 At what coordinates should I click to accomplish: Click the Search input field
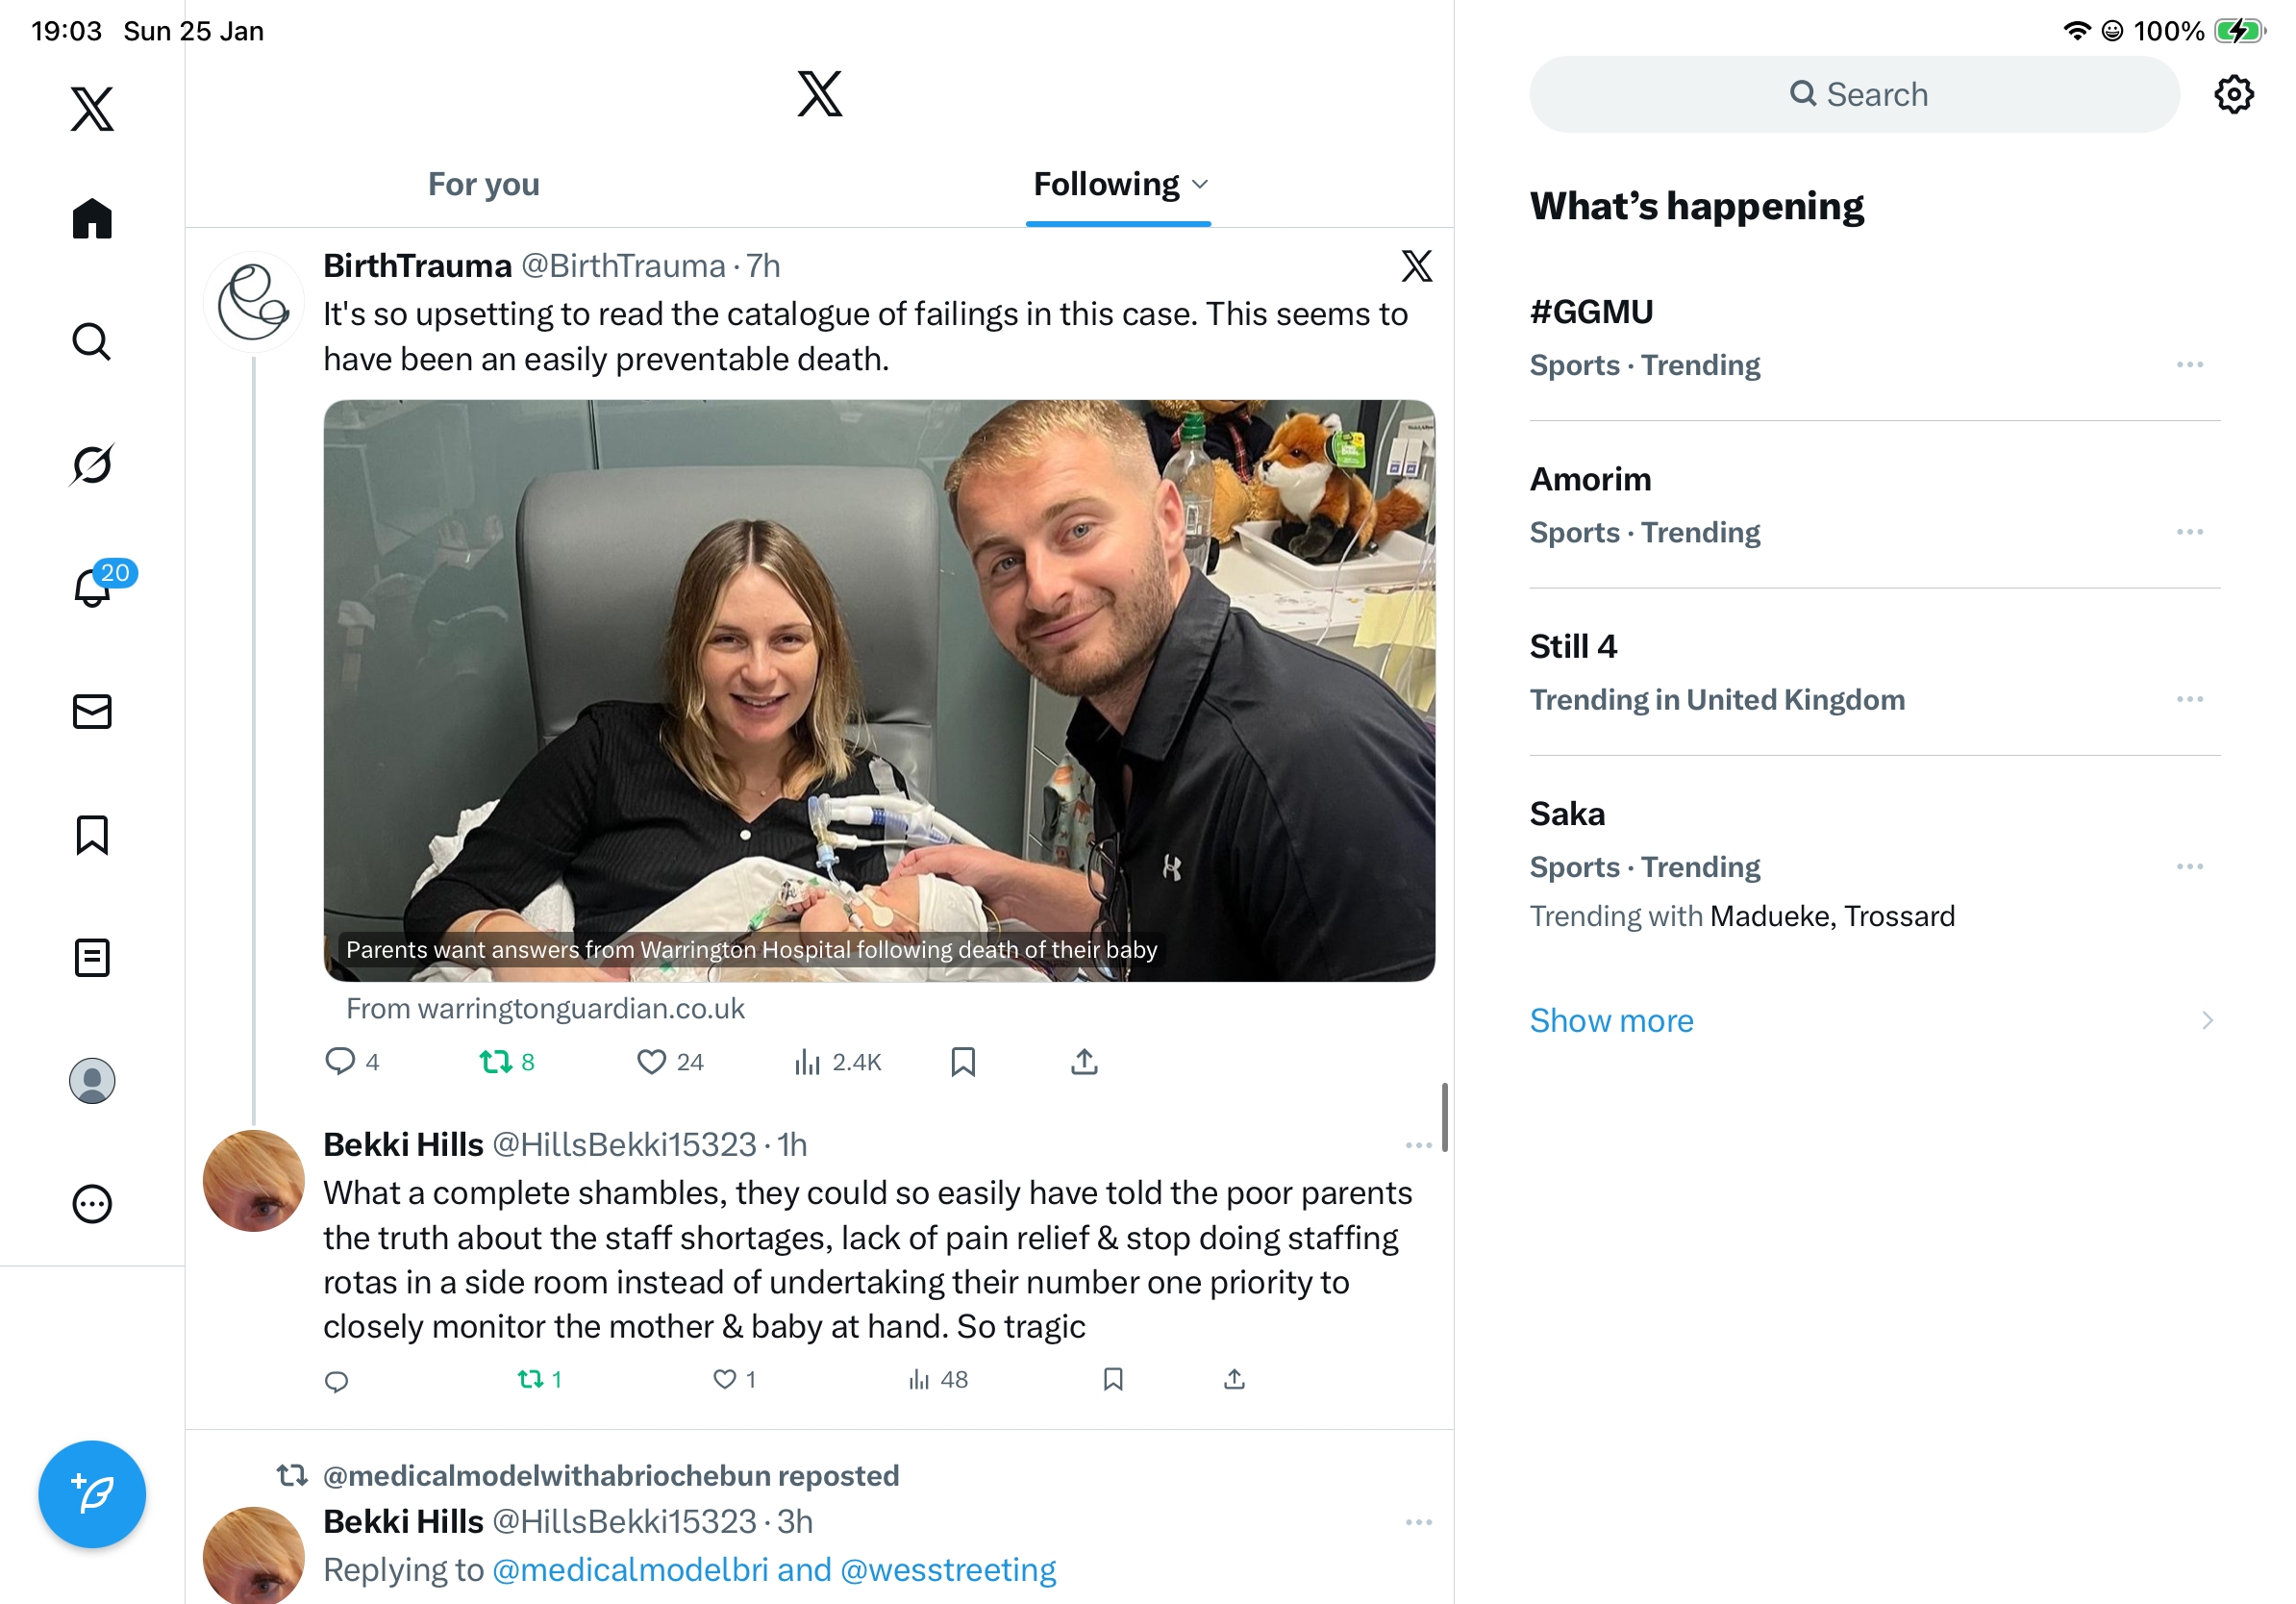tap(1854, 95)
